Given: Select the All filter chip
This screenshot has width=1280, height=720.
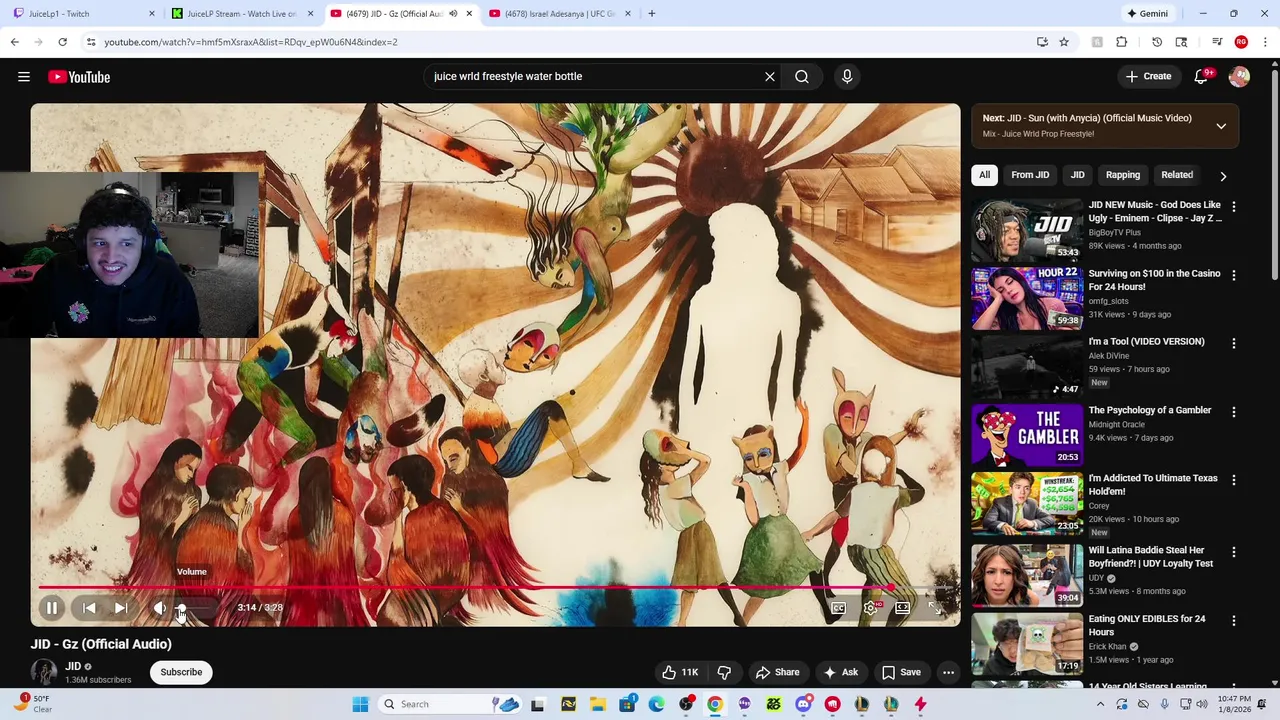Looking at the screenshot, I should [984, 175].
